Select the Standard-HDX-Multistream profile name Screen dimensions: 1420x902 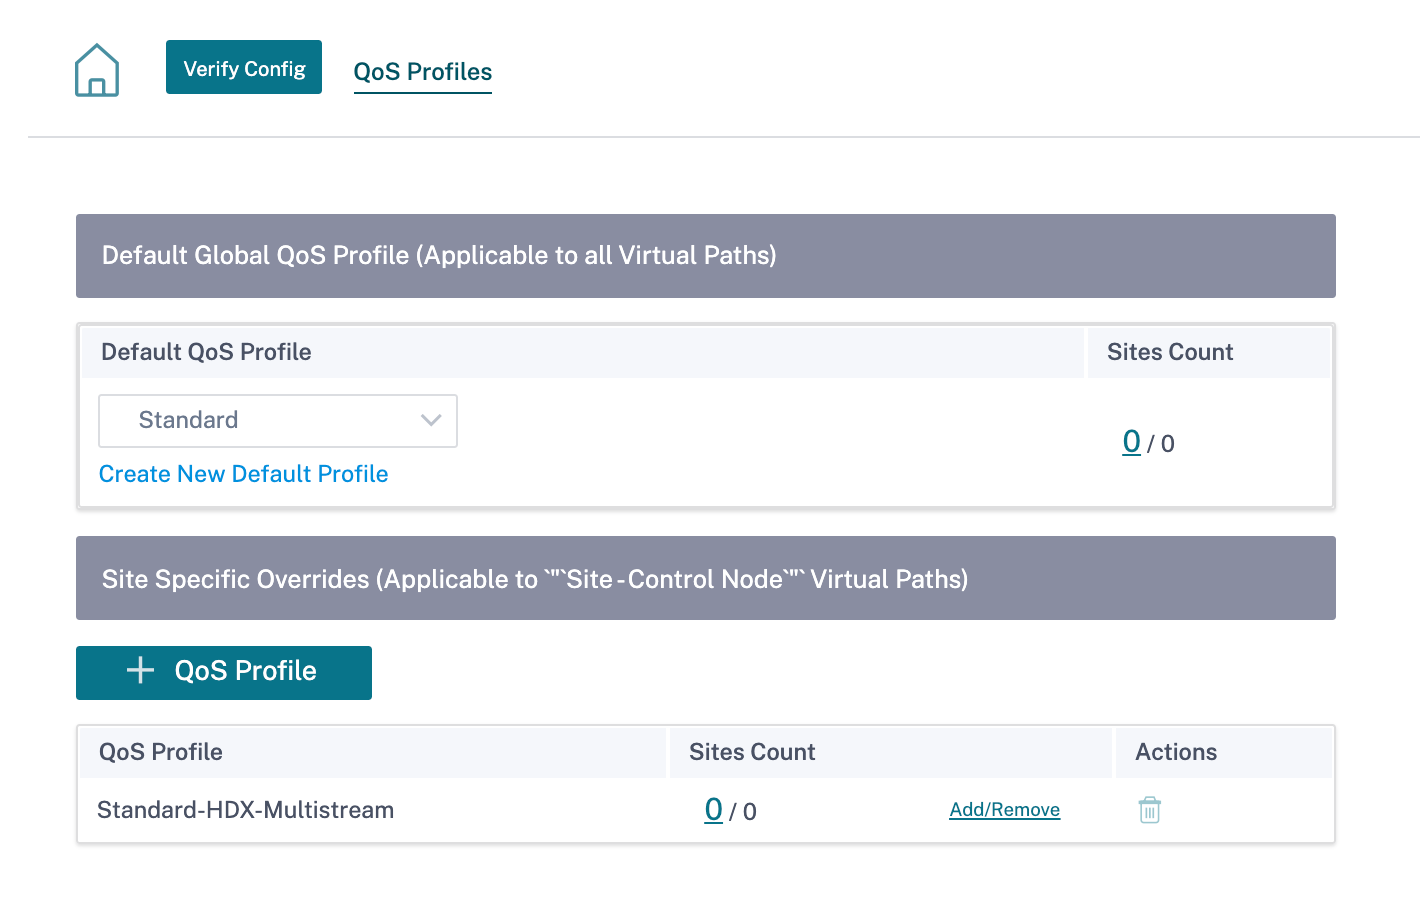click(x=245, y=810)
